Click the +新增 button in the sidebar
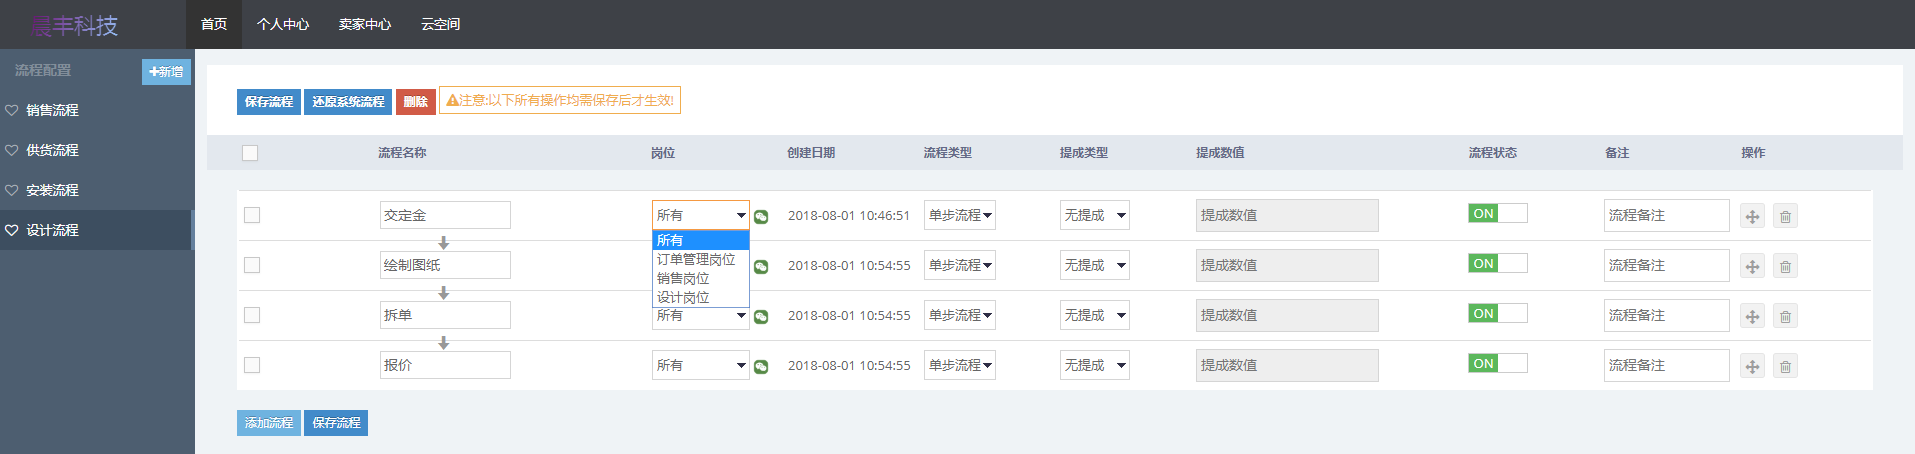 [x=166, y=72]
